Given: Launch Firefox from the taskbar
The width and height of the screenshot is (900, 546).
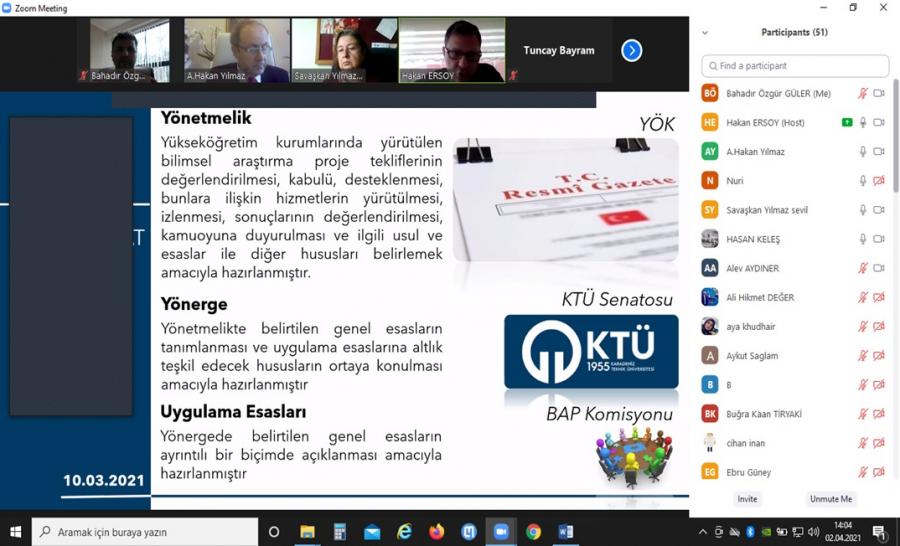Looking at the screenshot, I should [436, 532].
